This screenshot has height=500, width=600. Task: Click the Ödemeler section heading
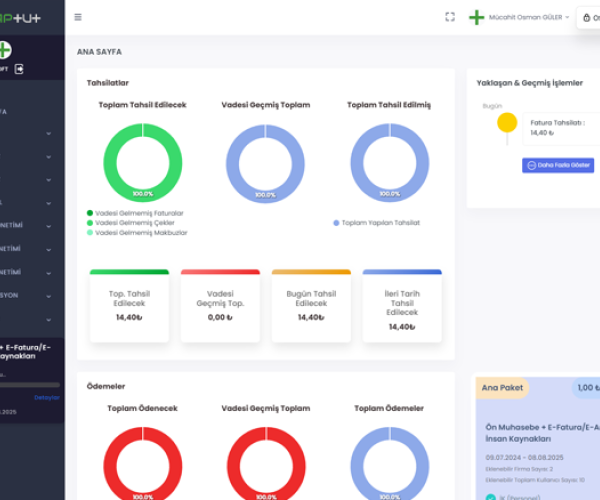(x=106, y=386)
